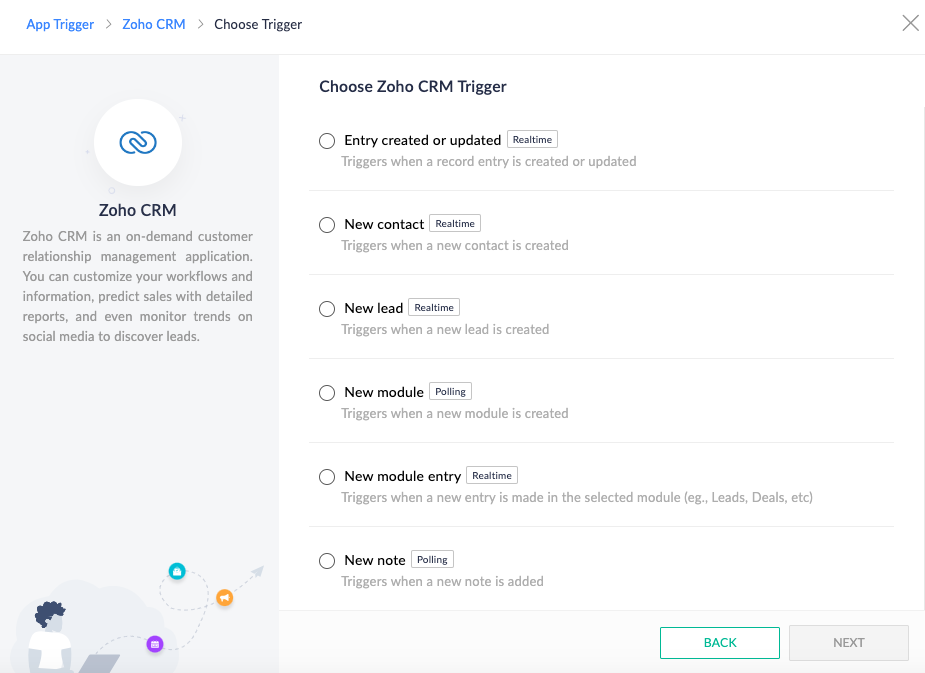The width and height of the screenshot is (925, 673).
Task: Click the chevron after App Trigger
Action: tap(109, 24)
